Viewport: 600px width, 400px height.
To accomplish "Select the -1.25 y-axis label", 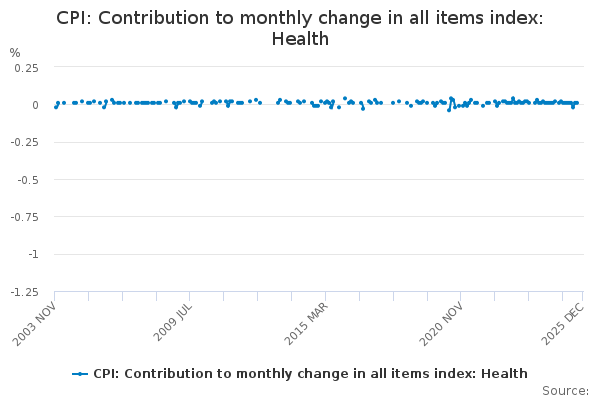I will click(x=23, y=292).
